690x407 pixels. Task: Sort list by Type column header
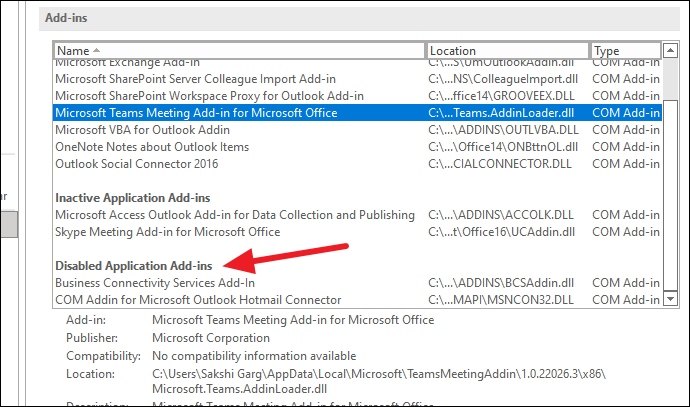pos(625,51)
